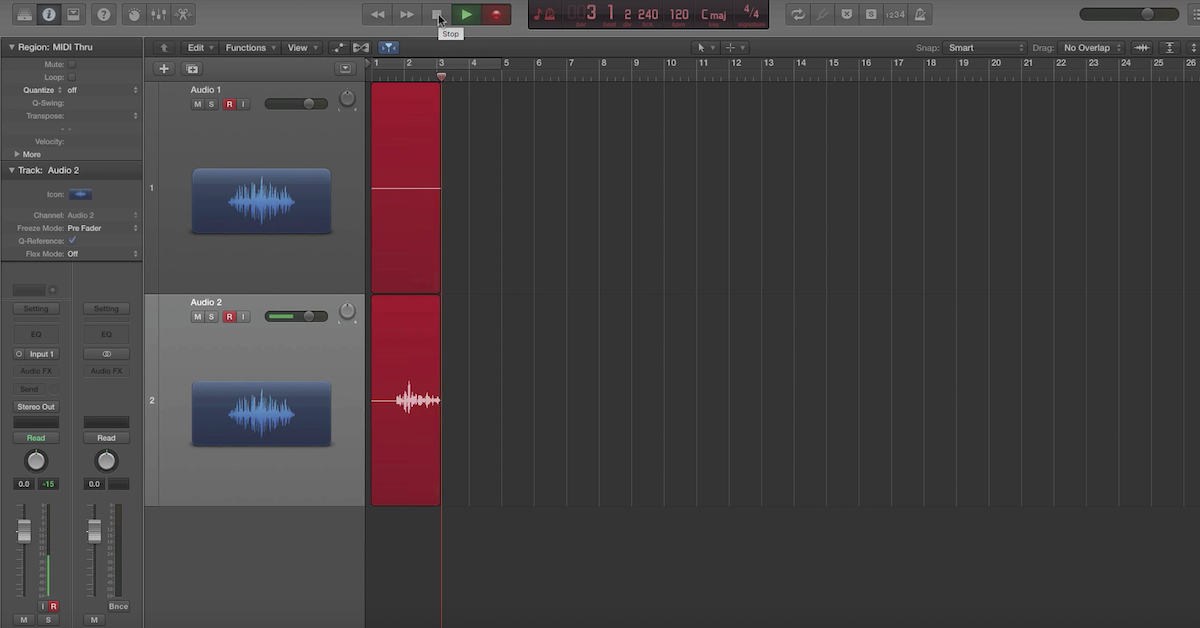Open the Smart Controls panel
This screenshot has width=1200, height=628.
click(134, 14)
